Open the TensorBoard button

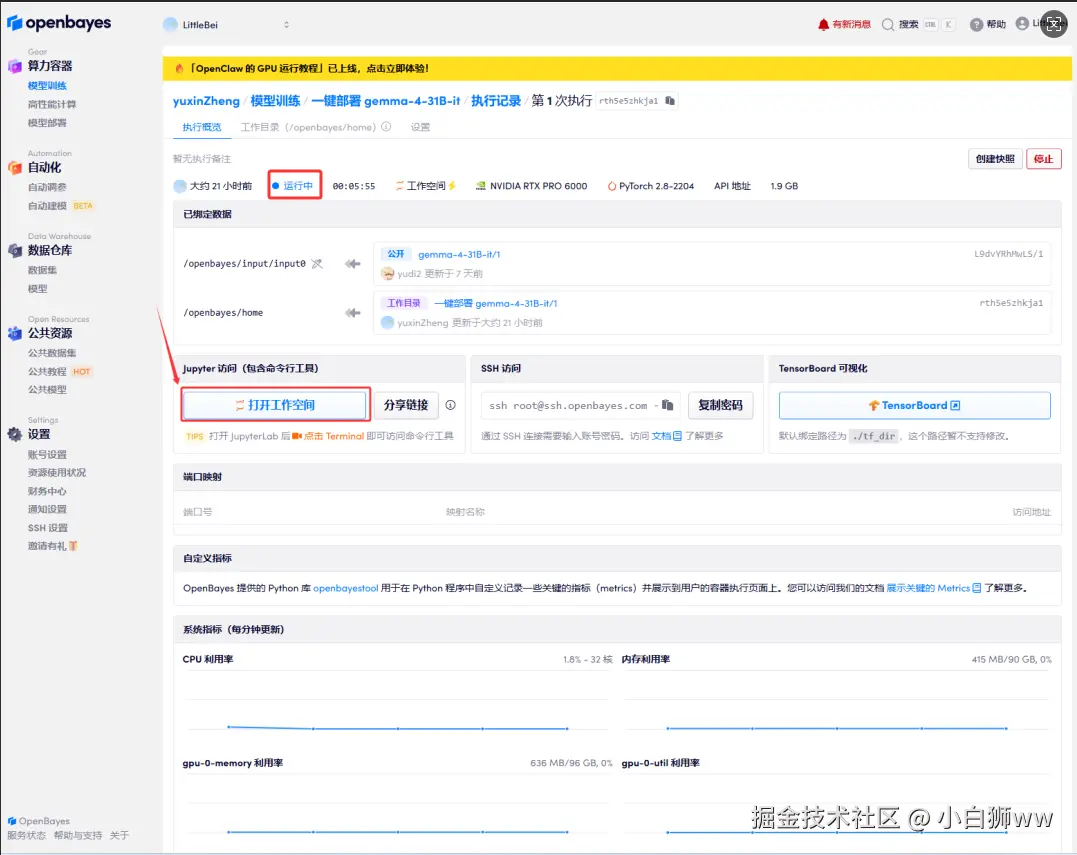[914, 405]
